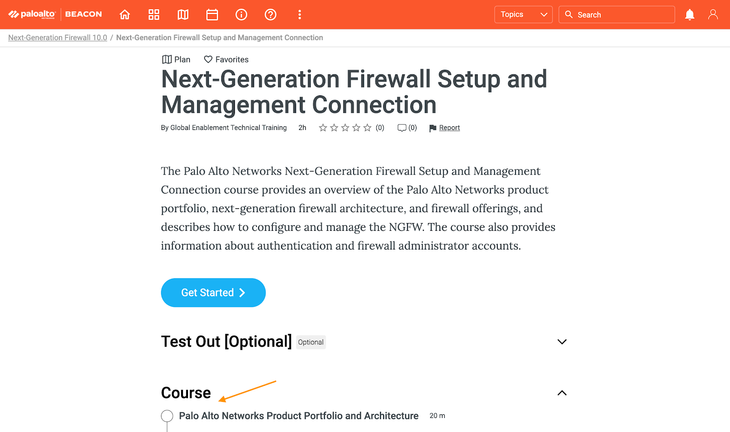
Task: Open the help question mark icon
Action: (270, 14)
